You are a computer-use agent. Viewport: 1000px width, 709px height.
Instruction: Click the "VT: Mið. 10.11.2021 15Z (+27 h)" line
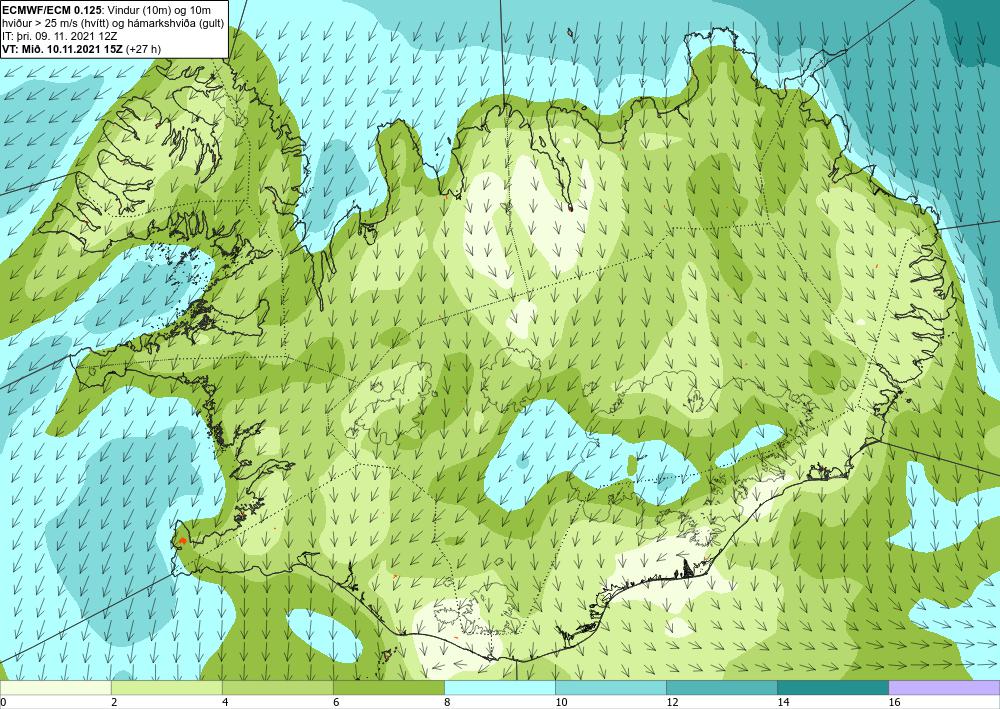[82, 49]
